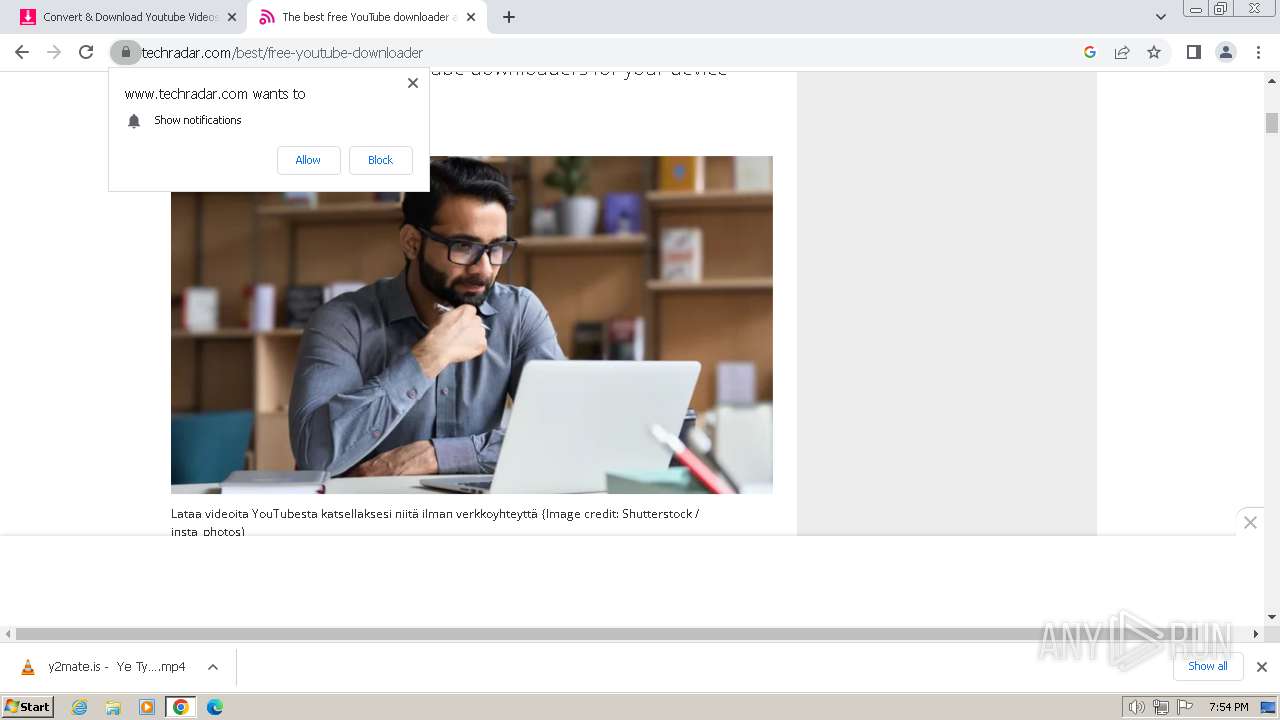Click the Google icon in address bar
The height and width of the screenshot is (720, 1280).
coord(1090,52)
